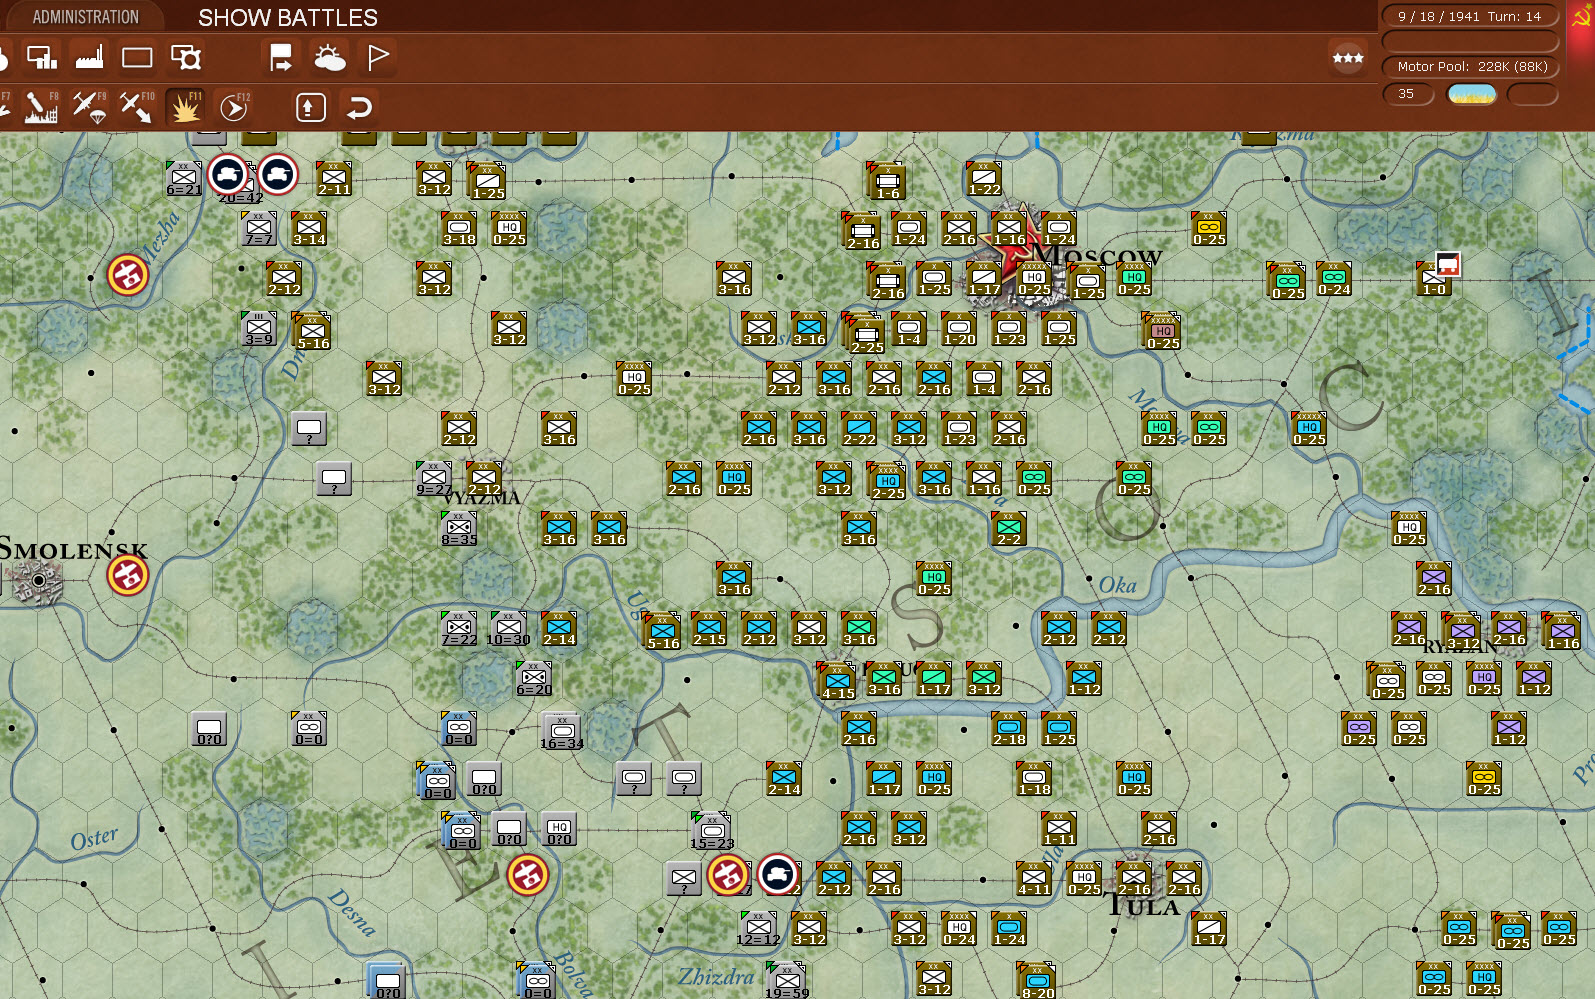
Task: Open the weather screen sun-cloud icon
Action: pos(329,58)
